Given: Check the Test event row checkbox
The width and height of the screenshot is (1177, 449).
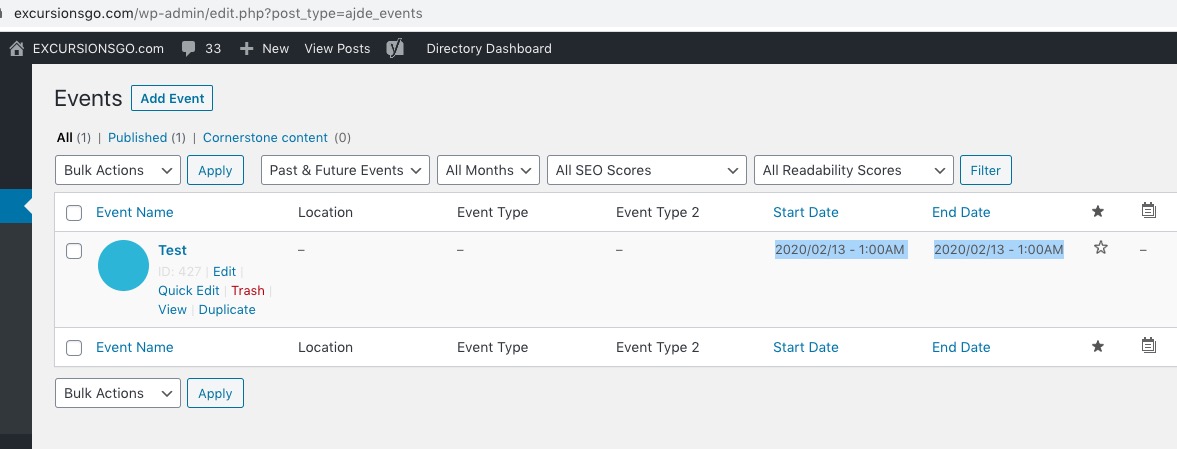Looking at the screenshot, I should [x=74, y=251].
